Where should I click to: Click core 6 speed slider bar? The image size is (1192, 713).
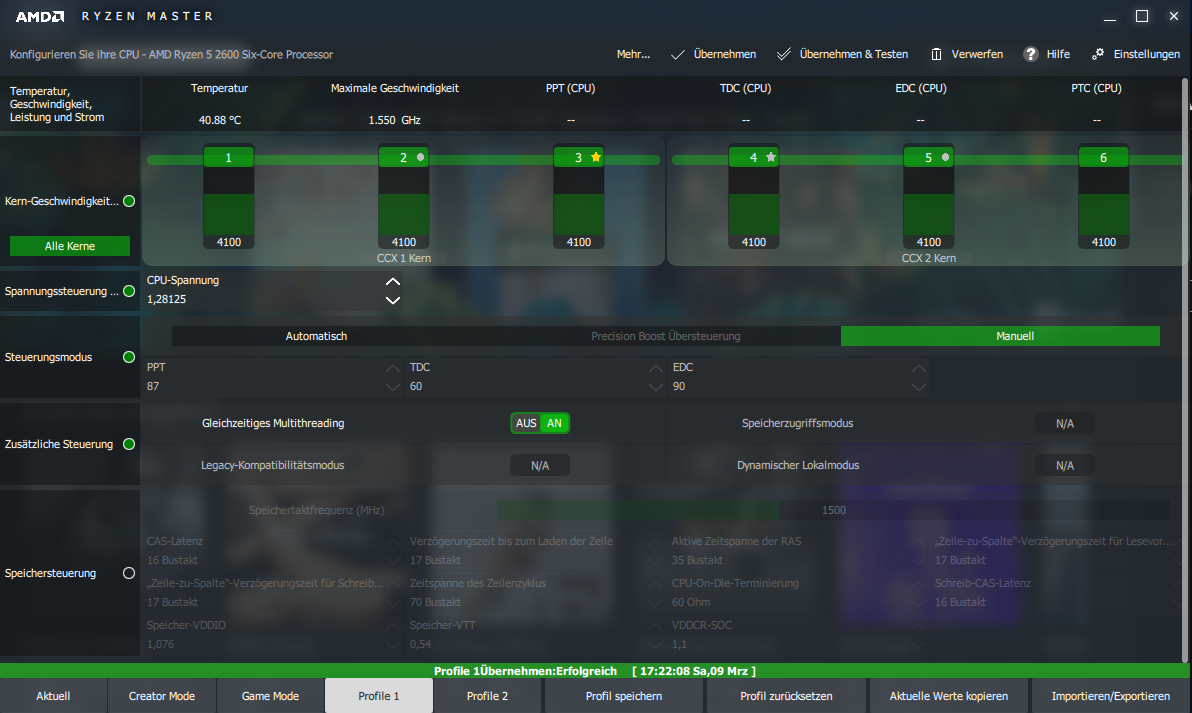coord(1104,201)
